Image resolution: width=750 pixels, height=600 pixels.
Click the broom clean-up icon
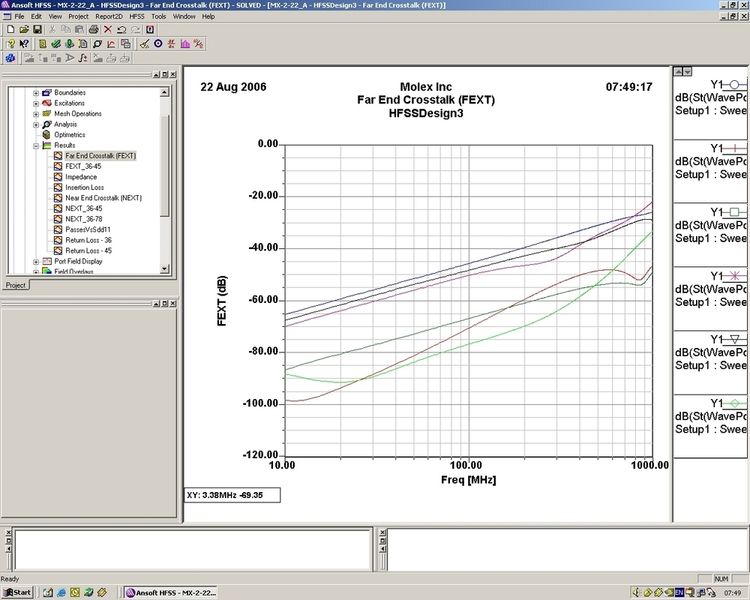[144, 44]
